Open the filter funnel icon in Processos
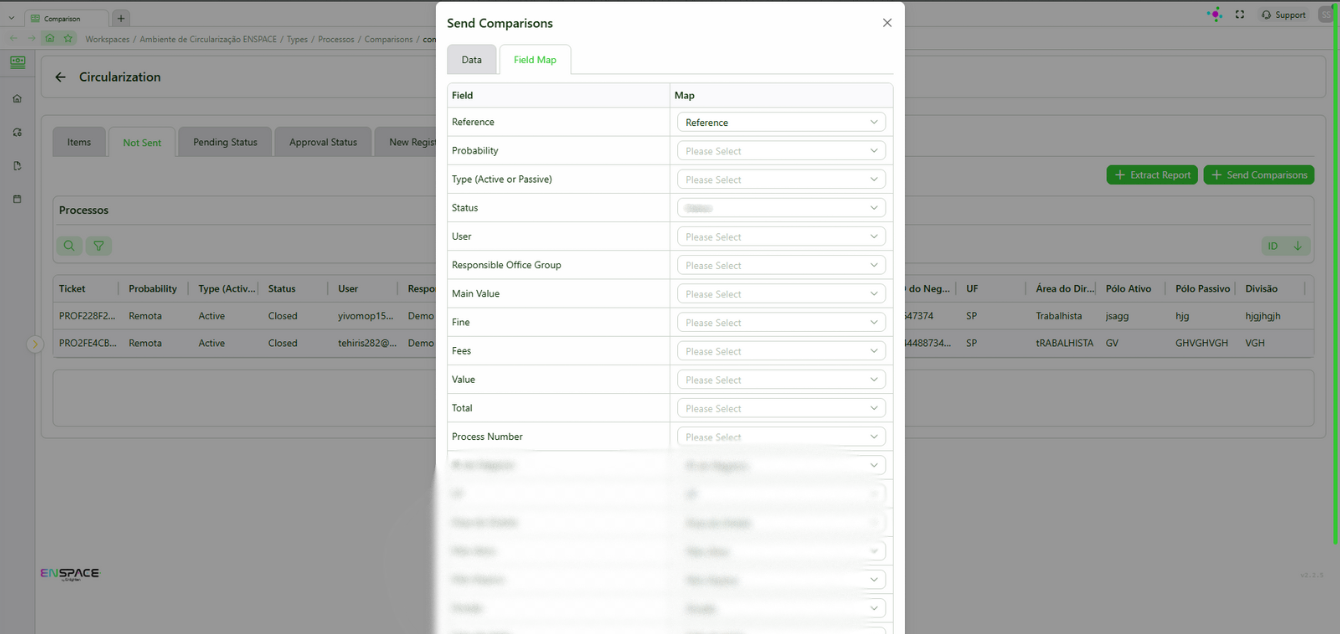 click(x=98, y=246)
